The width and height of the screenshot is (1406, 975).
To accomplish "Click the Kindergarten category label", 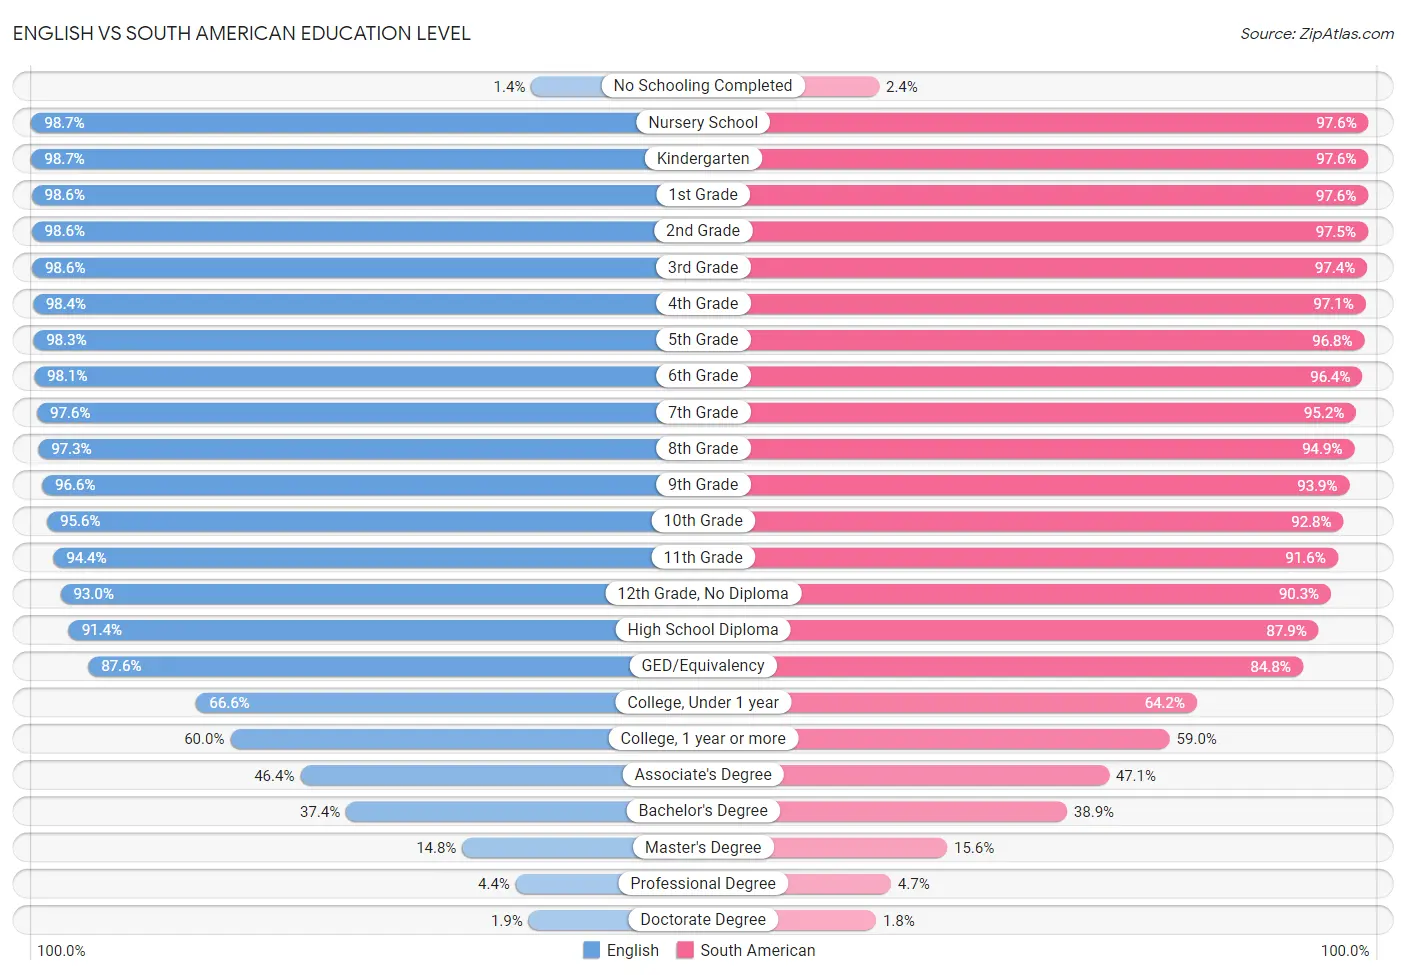I will pyautogui.click(x=703, y=158).
